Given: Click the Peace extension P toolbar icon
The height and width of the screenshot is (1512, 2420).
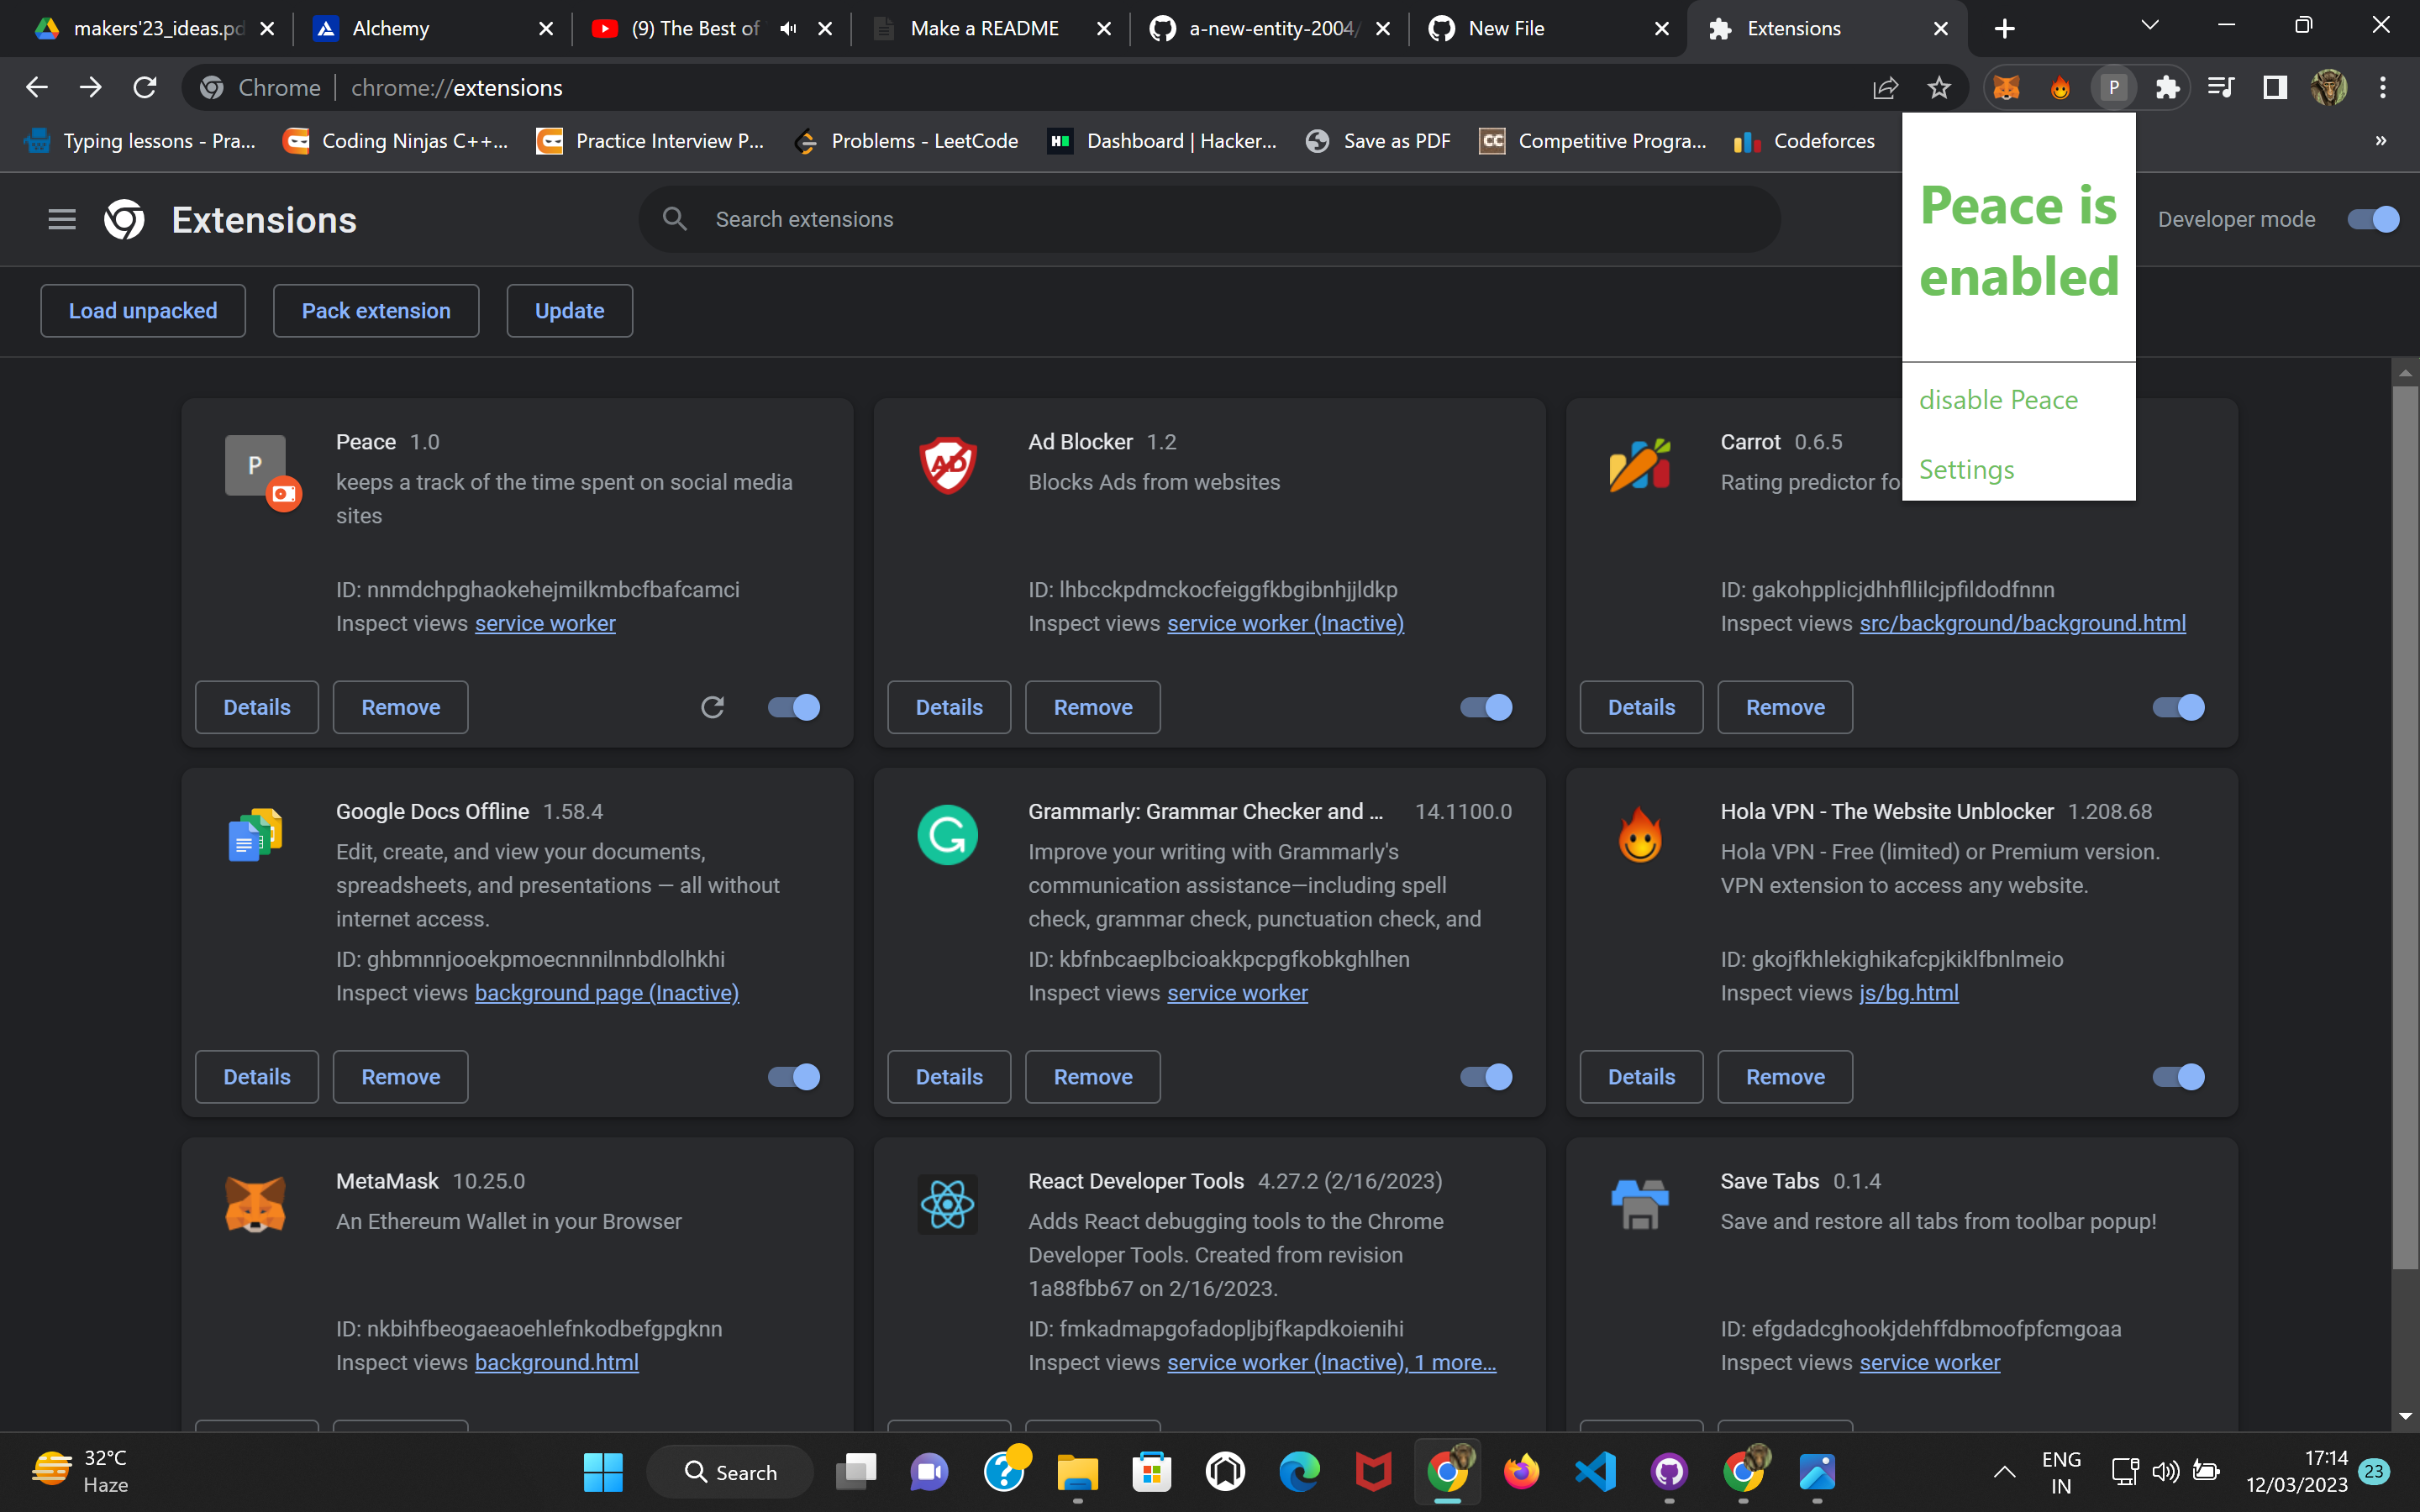Looking at the screenshot, I should tap(2113, 88).
